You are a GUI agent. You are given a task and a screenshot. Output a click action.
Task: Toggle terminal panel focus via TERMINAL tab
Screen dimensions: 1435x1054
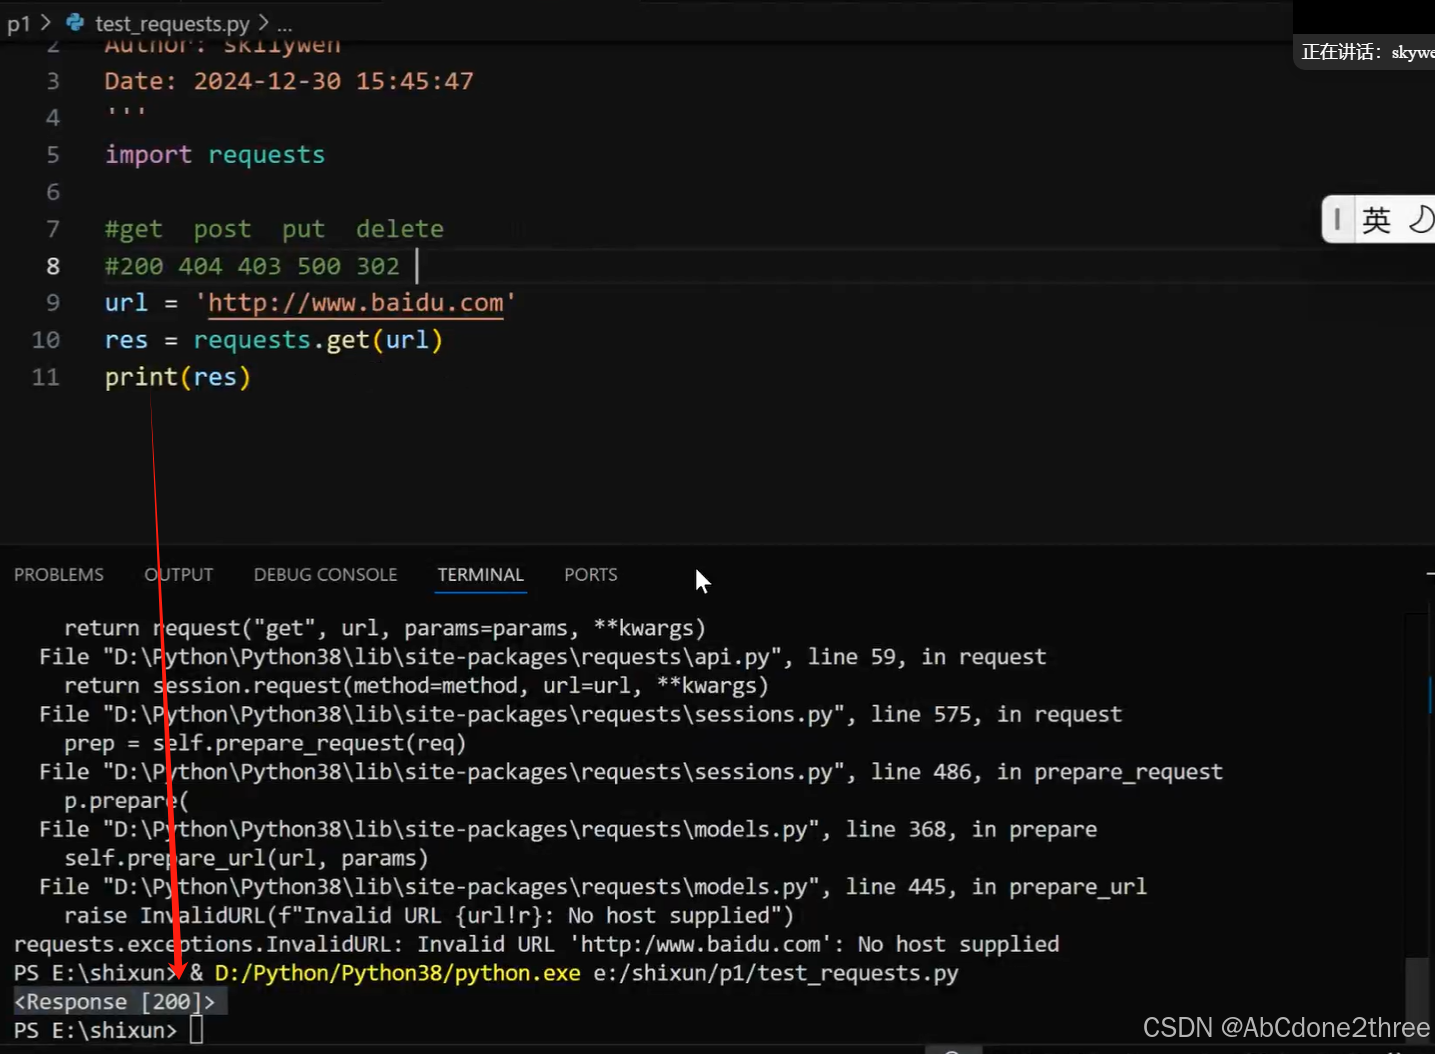481,575
